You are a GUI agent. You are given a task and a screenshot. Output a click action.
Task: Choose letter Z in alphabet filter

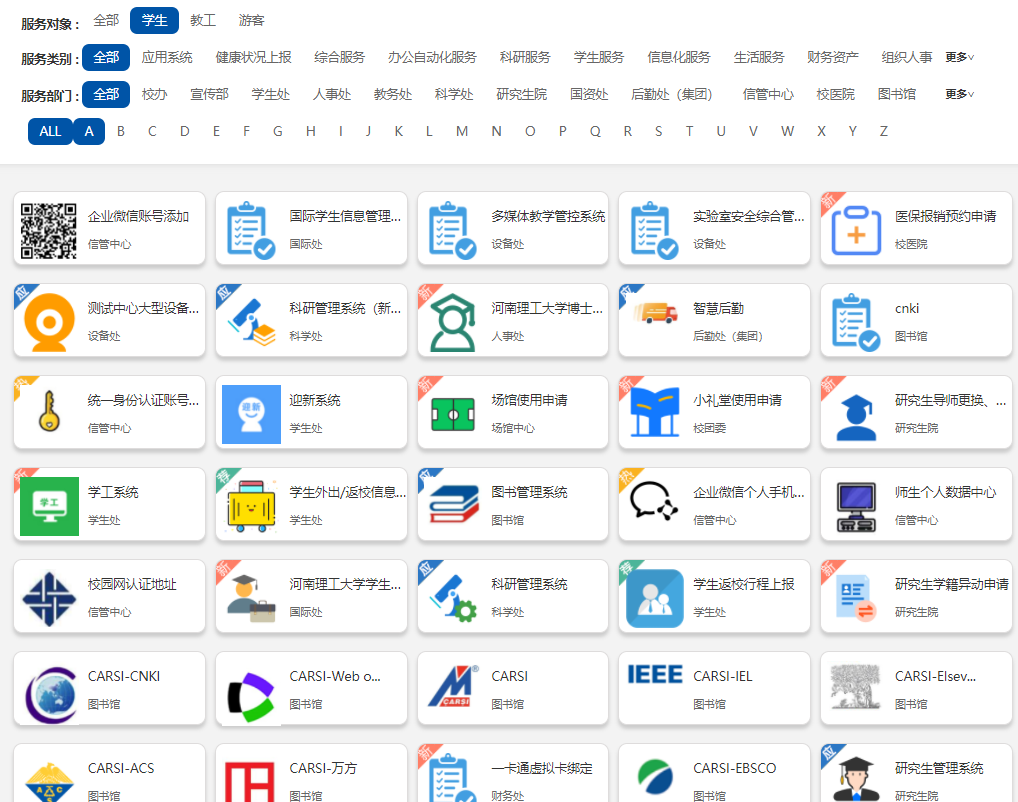pyautogui.click(x=884, y=131)
